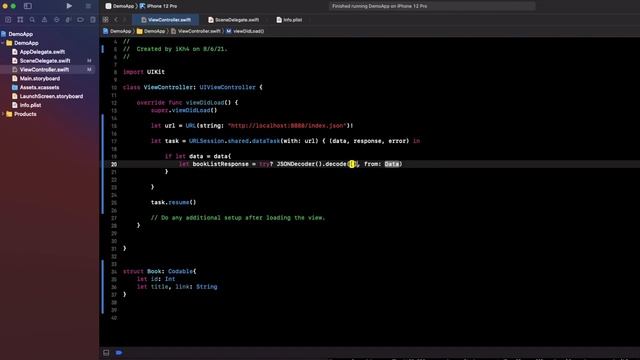Click the URL string literal on line 15

(287, 126)
